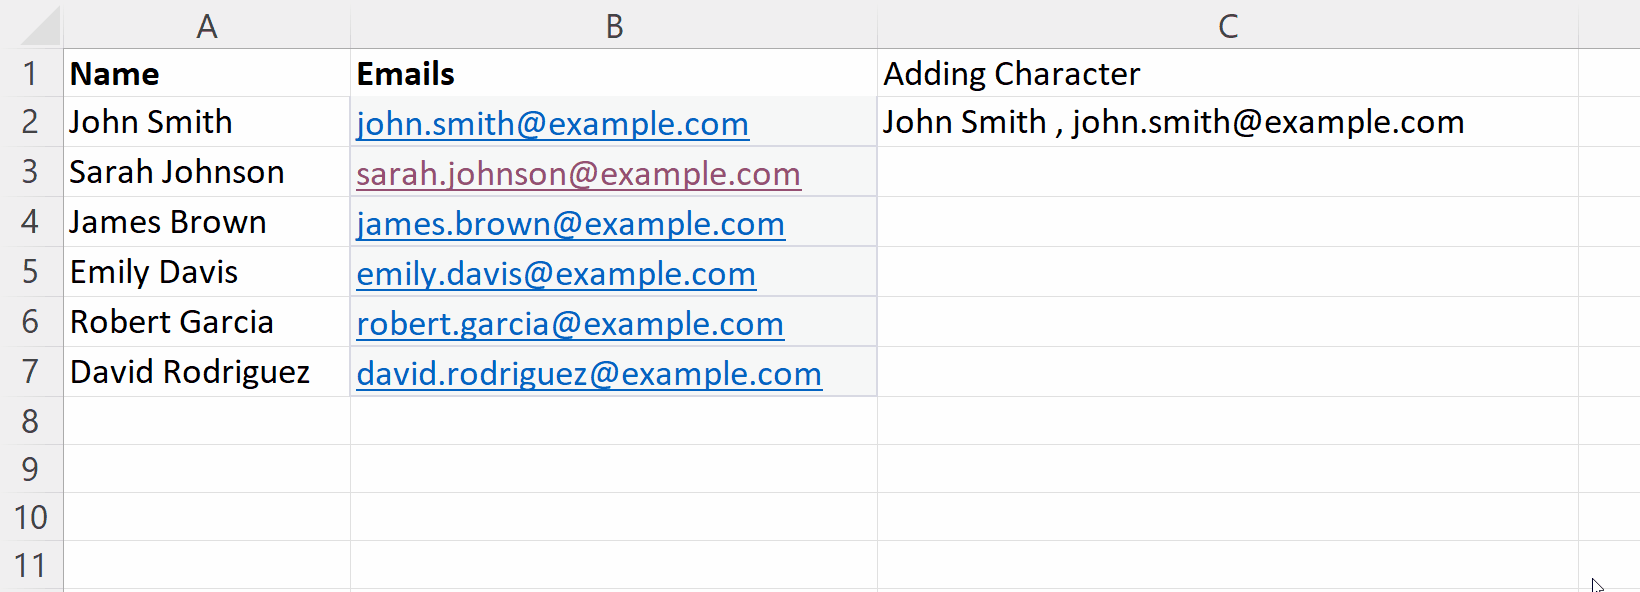The image size is (1640, 592).
Task: Open john.smith@example.com email link
Action: tap(552, 124)
